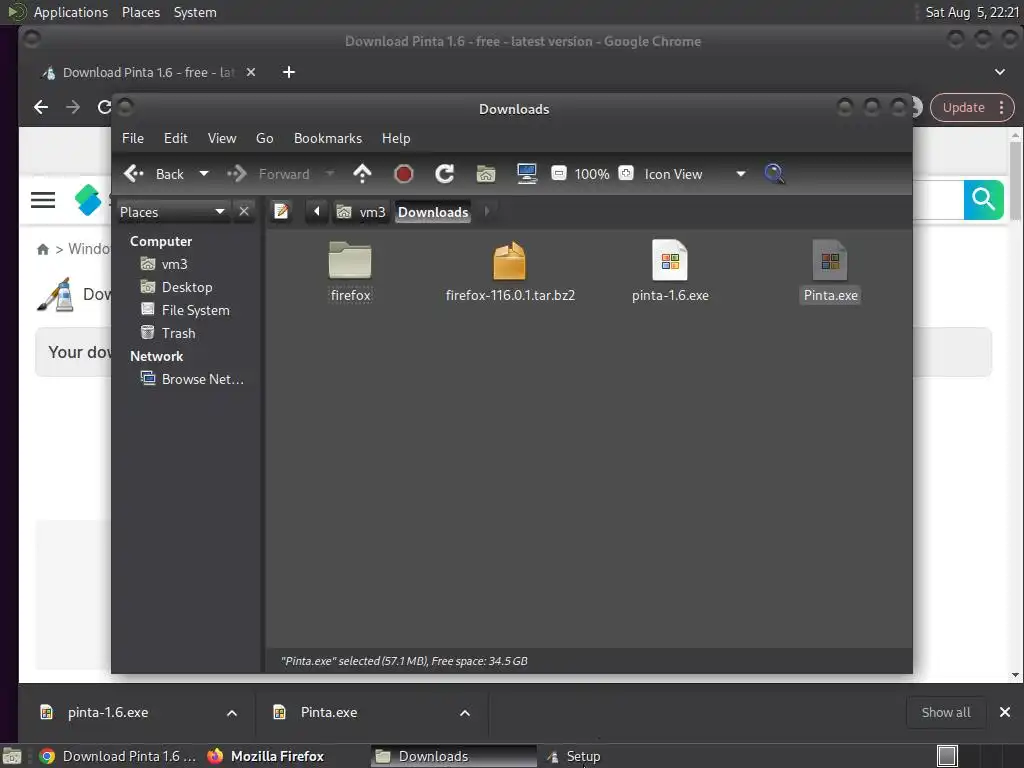1024x768 pixels.
Task: Close Chrome's downloads bar
Action: (x=1005, y=712)
